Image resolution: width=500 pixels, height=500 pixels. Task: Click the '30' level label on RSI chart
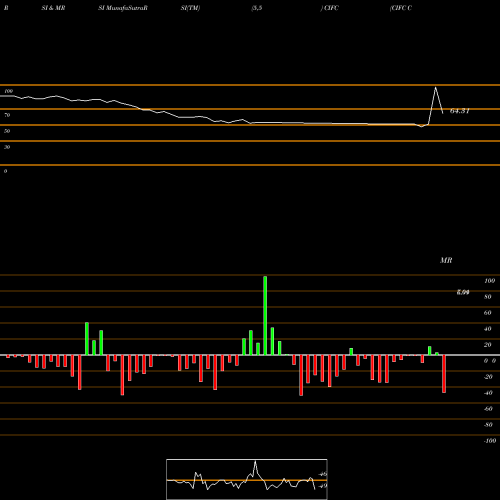pos(7,147)
